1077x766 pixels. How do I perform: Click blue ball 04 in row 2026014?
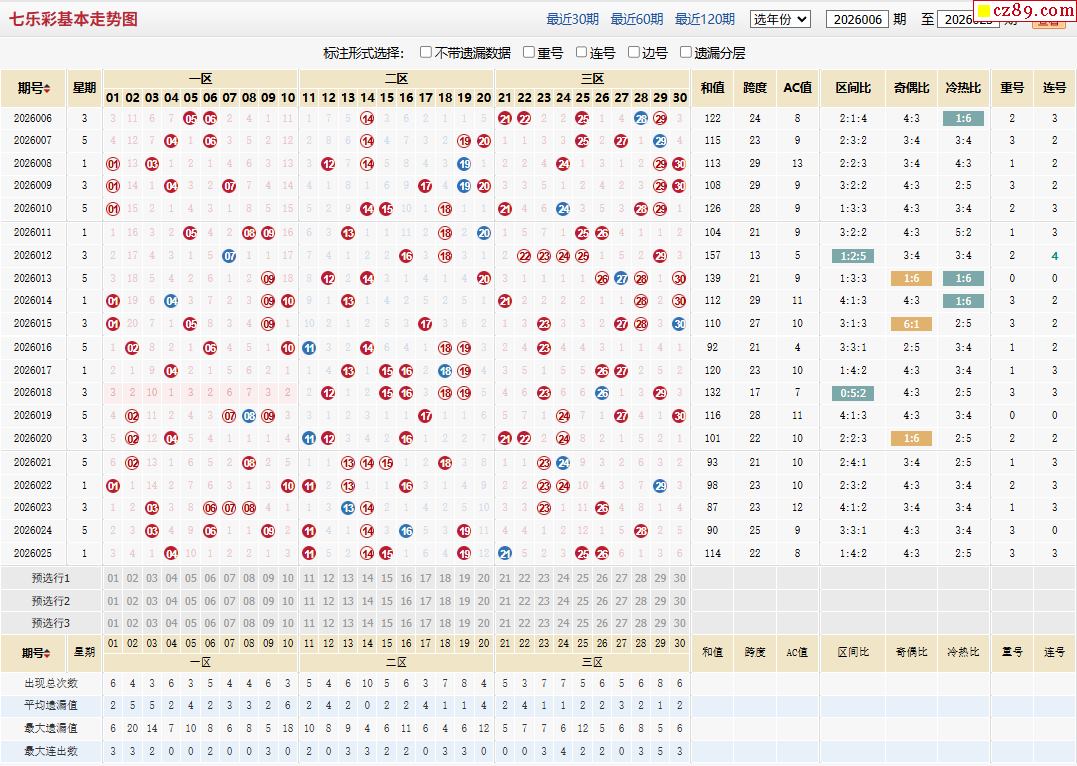tap(171, 300)
